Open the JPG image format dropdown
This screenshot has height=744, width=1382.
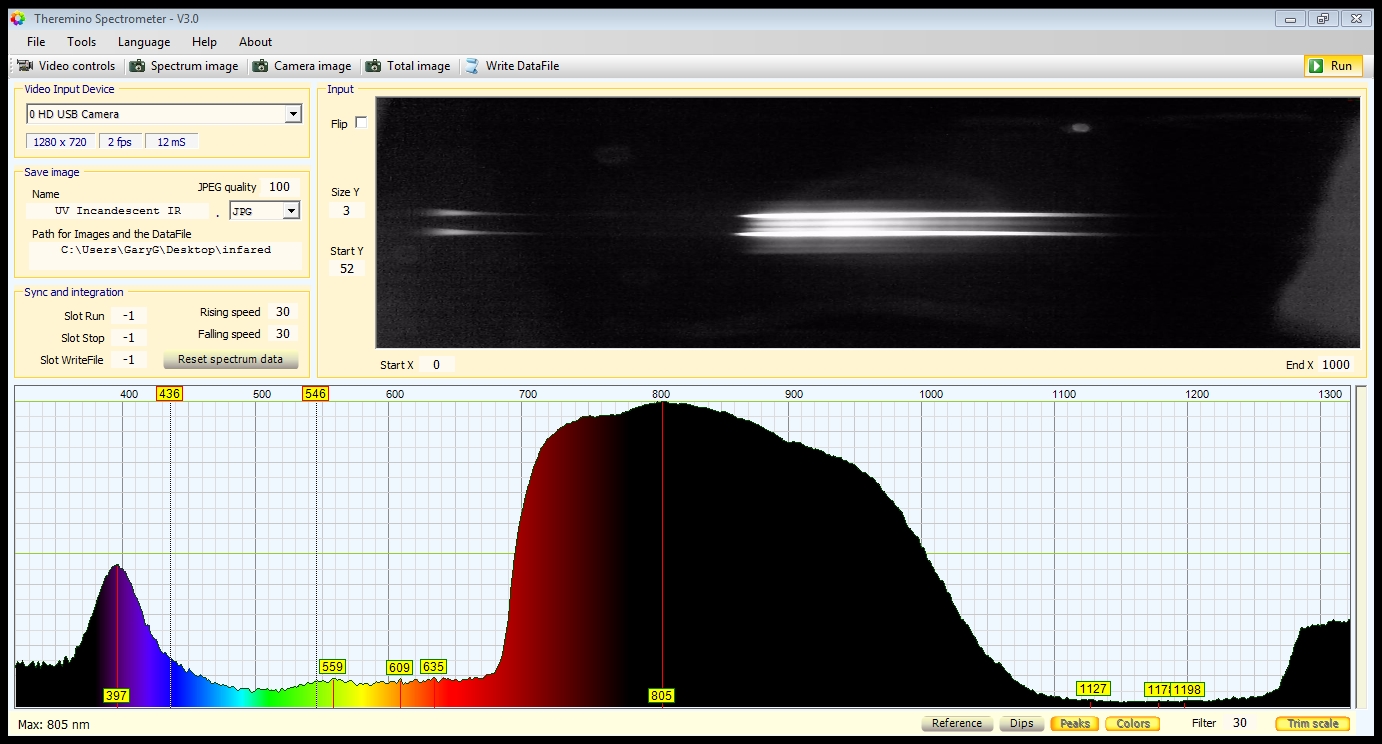291,211
